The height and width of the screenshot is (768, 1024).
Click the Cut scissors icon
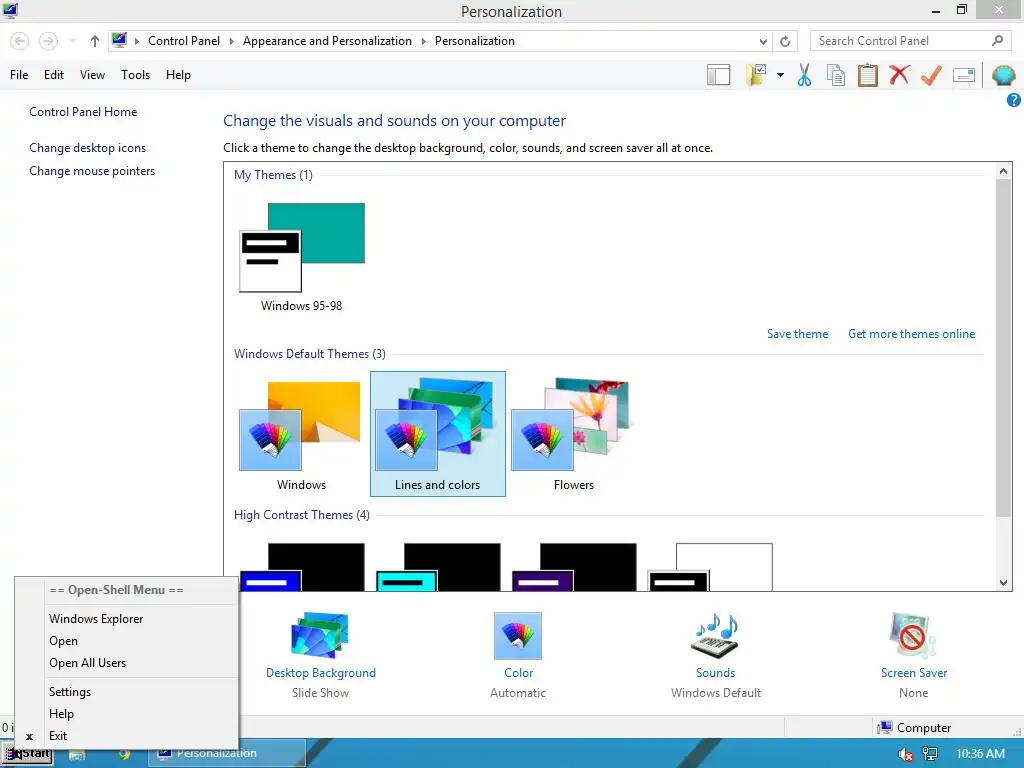pos(805,75)
